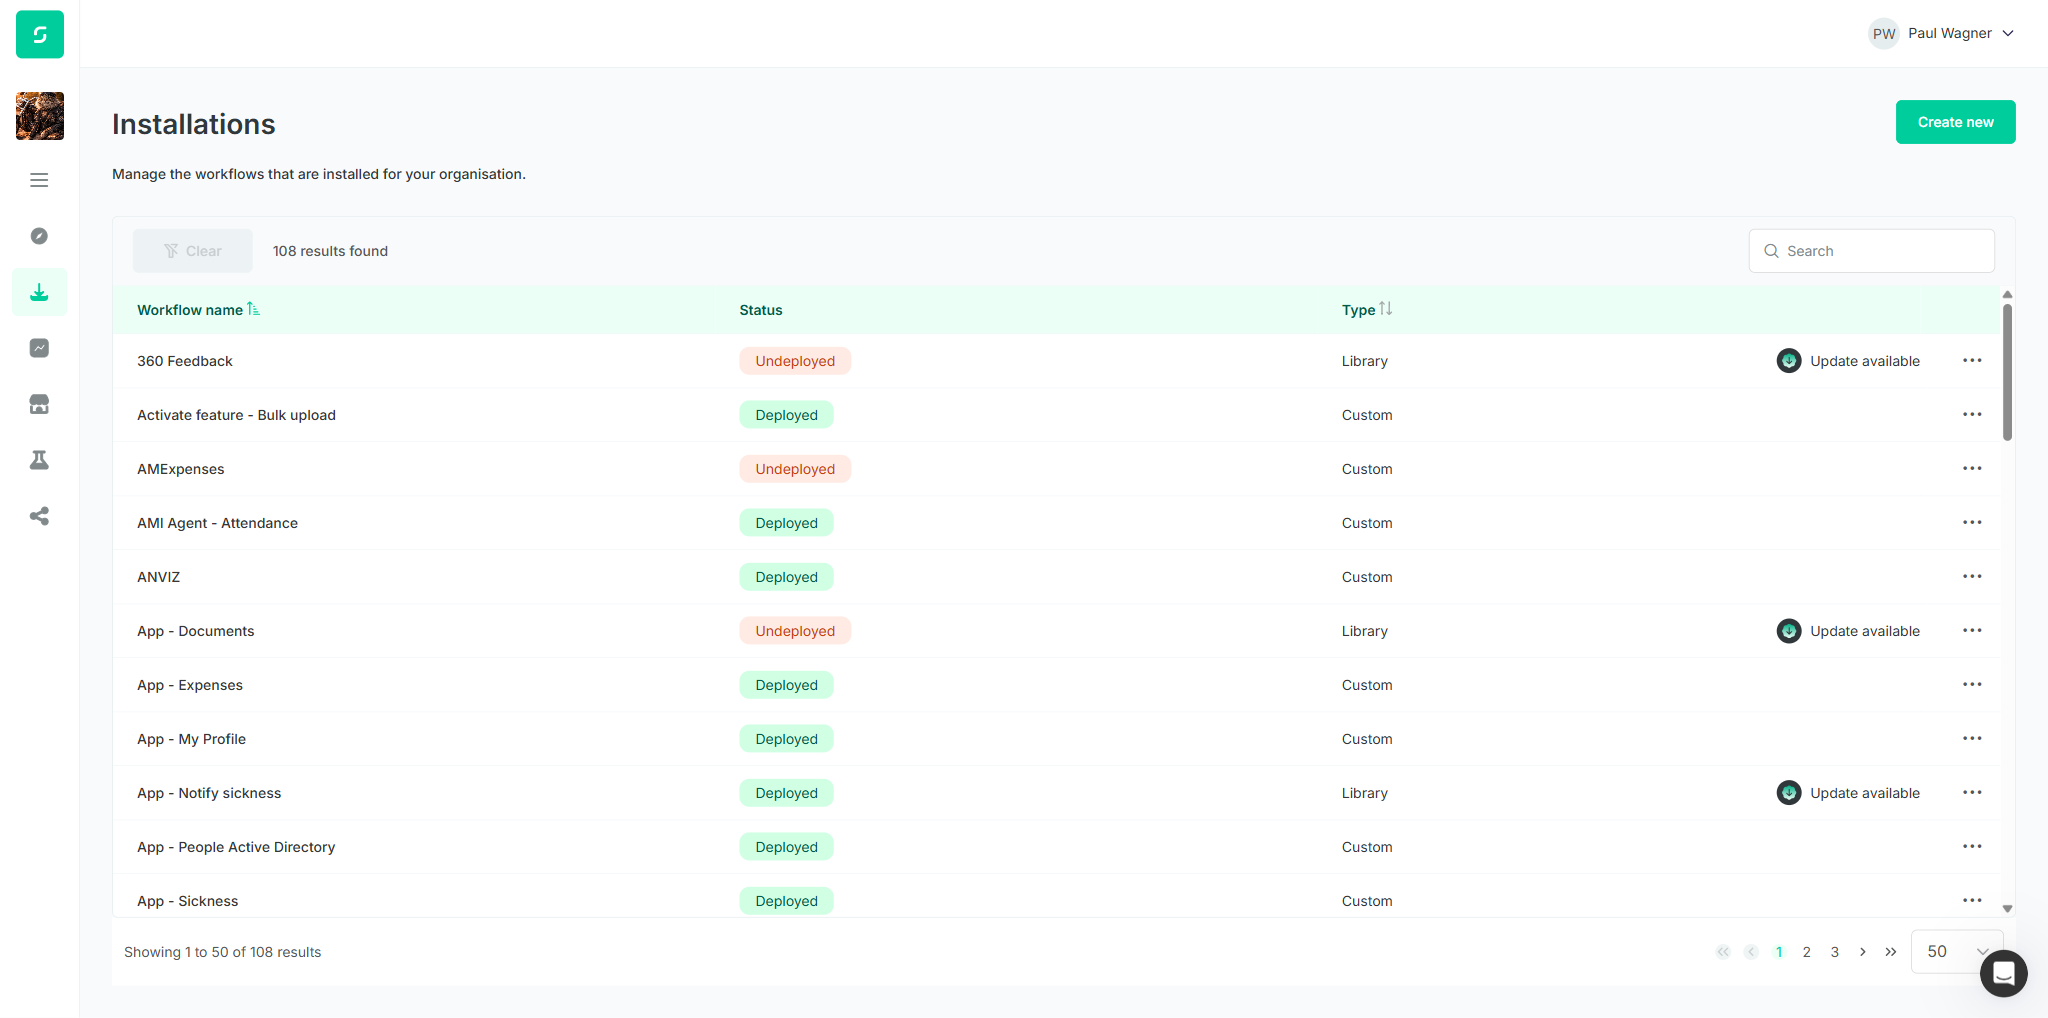The image size is (2048, 1018).
Task: Click the previous page arrow
Action: coord(1750,952)
